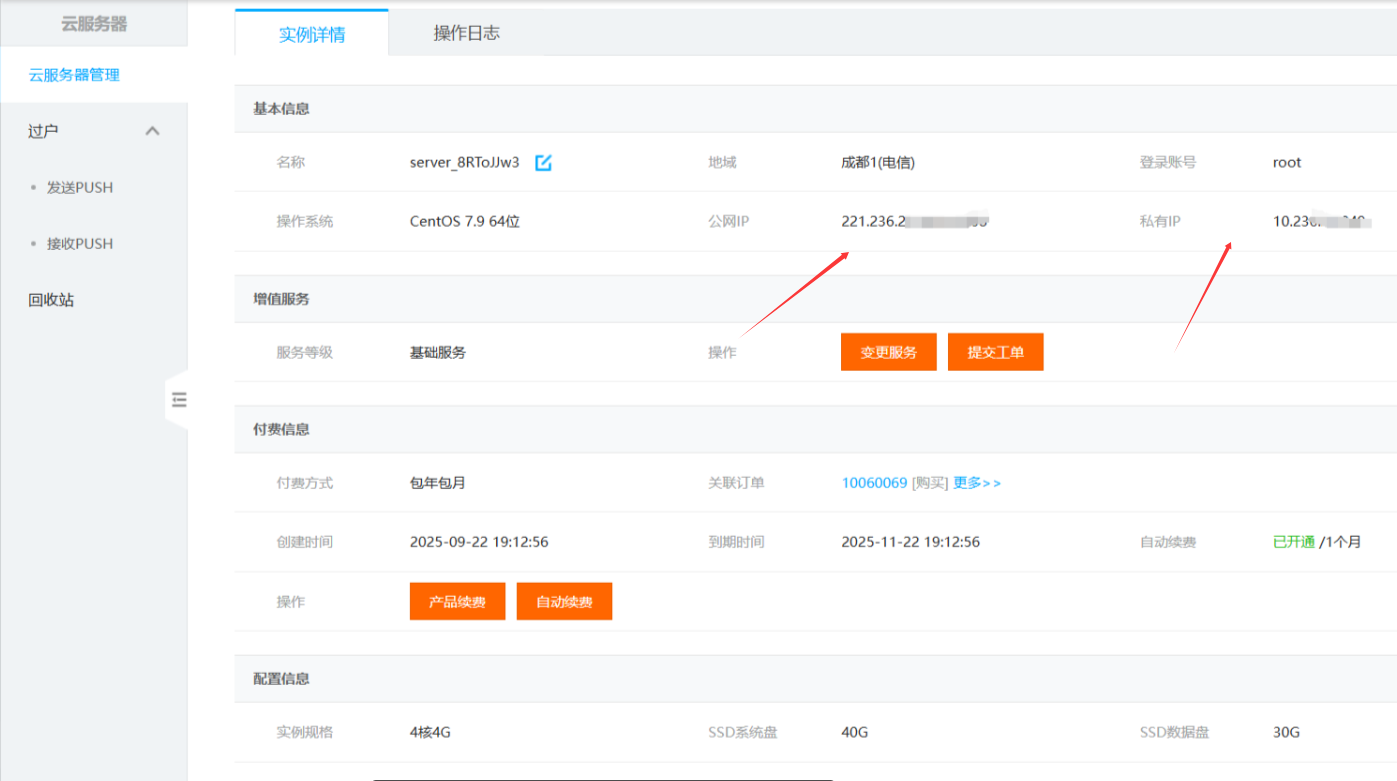Click the 云服务器 sidebar header

click(94, 24)
